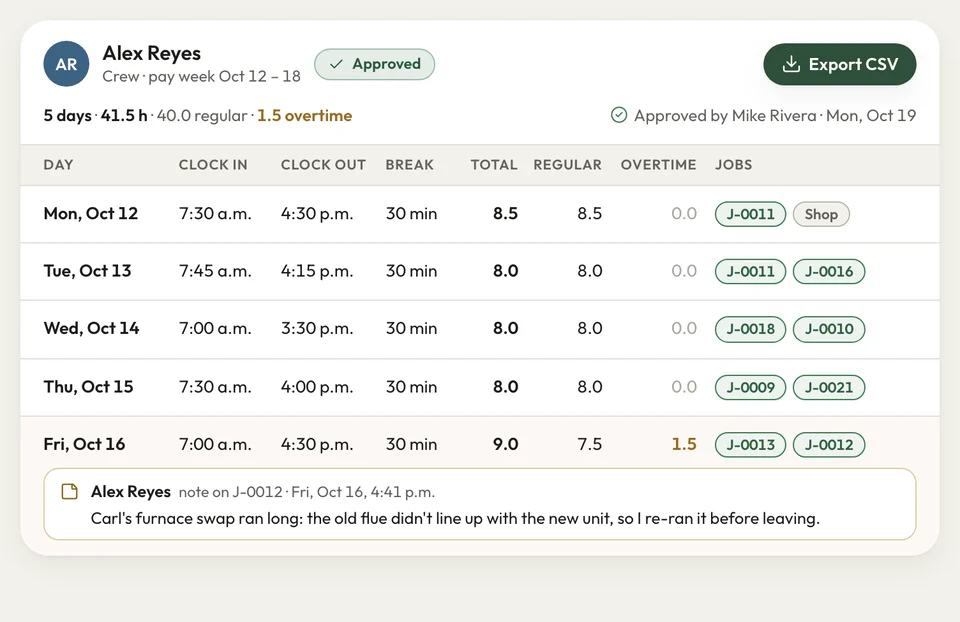Screen dimensions: 960x622
Task: Open job tag J-0010
Action: pos(828,329)
